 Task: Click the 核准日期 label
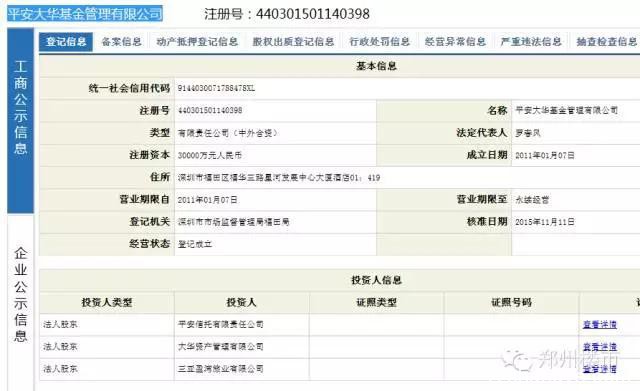(487, 222)
